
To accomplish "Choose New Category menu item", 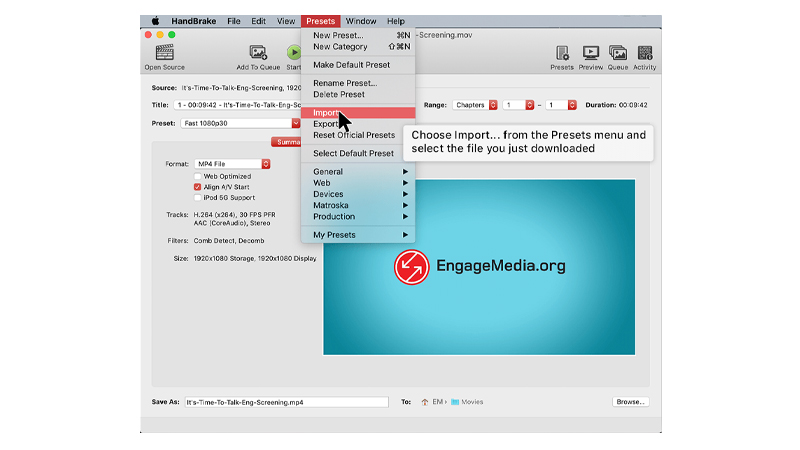I will 358,47.
